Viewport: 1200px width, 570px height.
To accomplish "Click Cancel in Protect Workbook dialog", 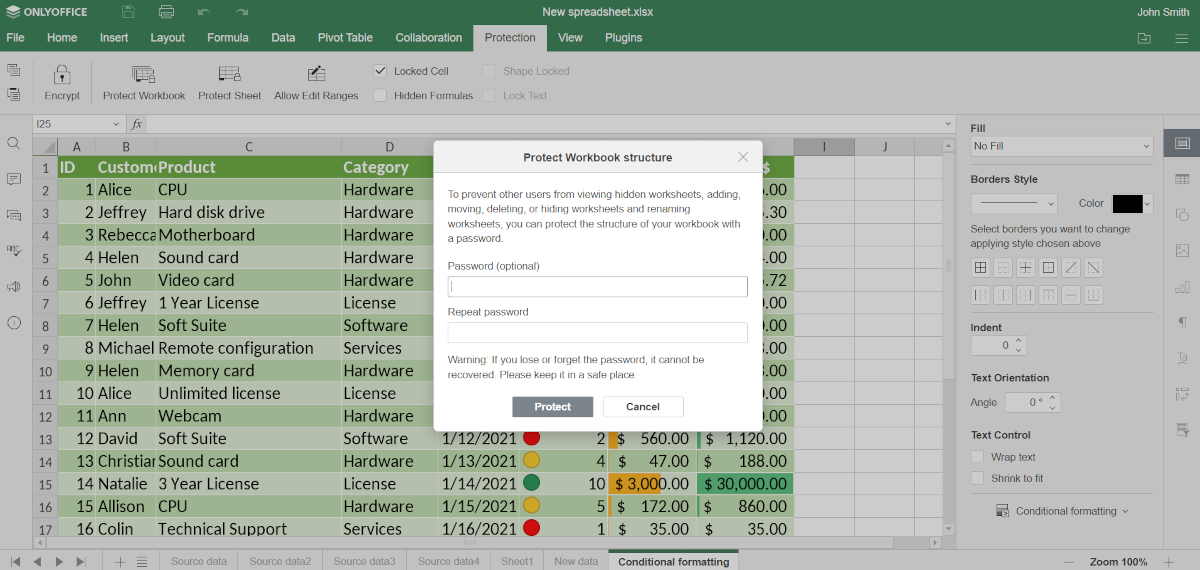I will [x=643, y=407].
